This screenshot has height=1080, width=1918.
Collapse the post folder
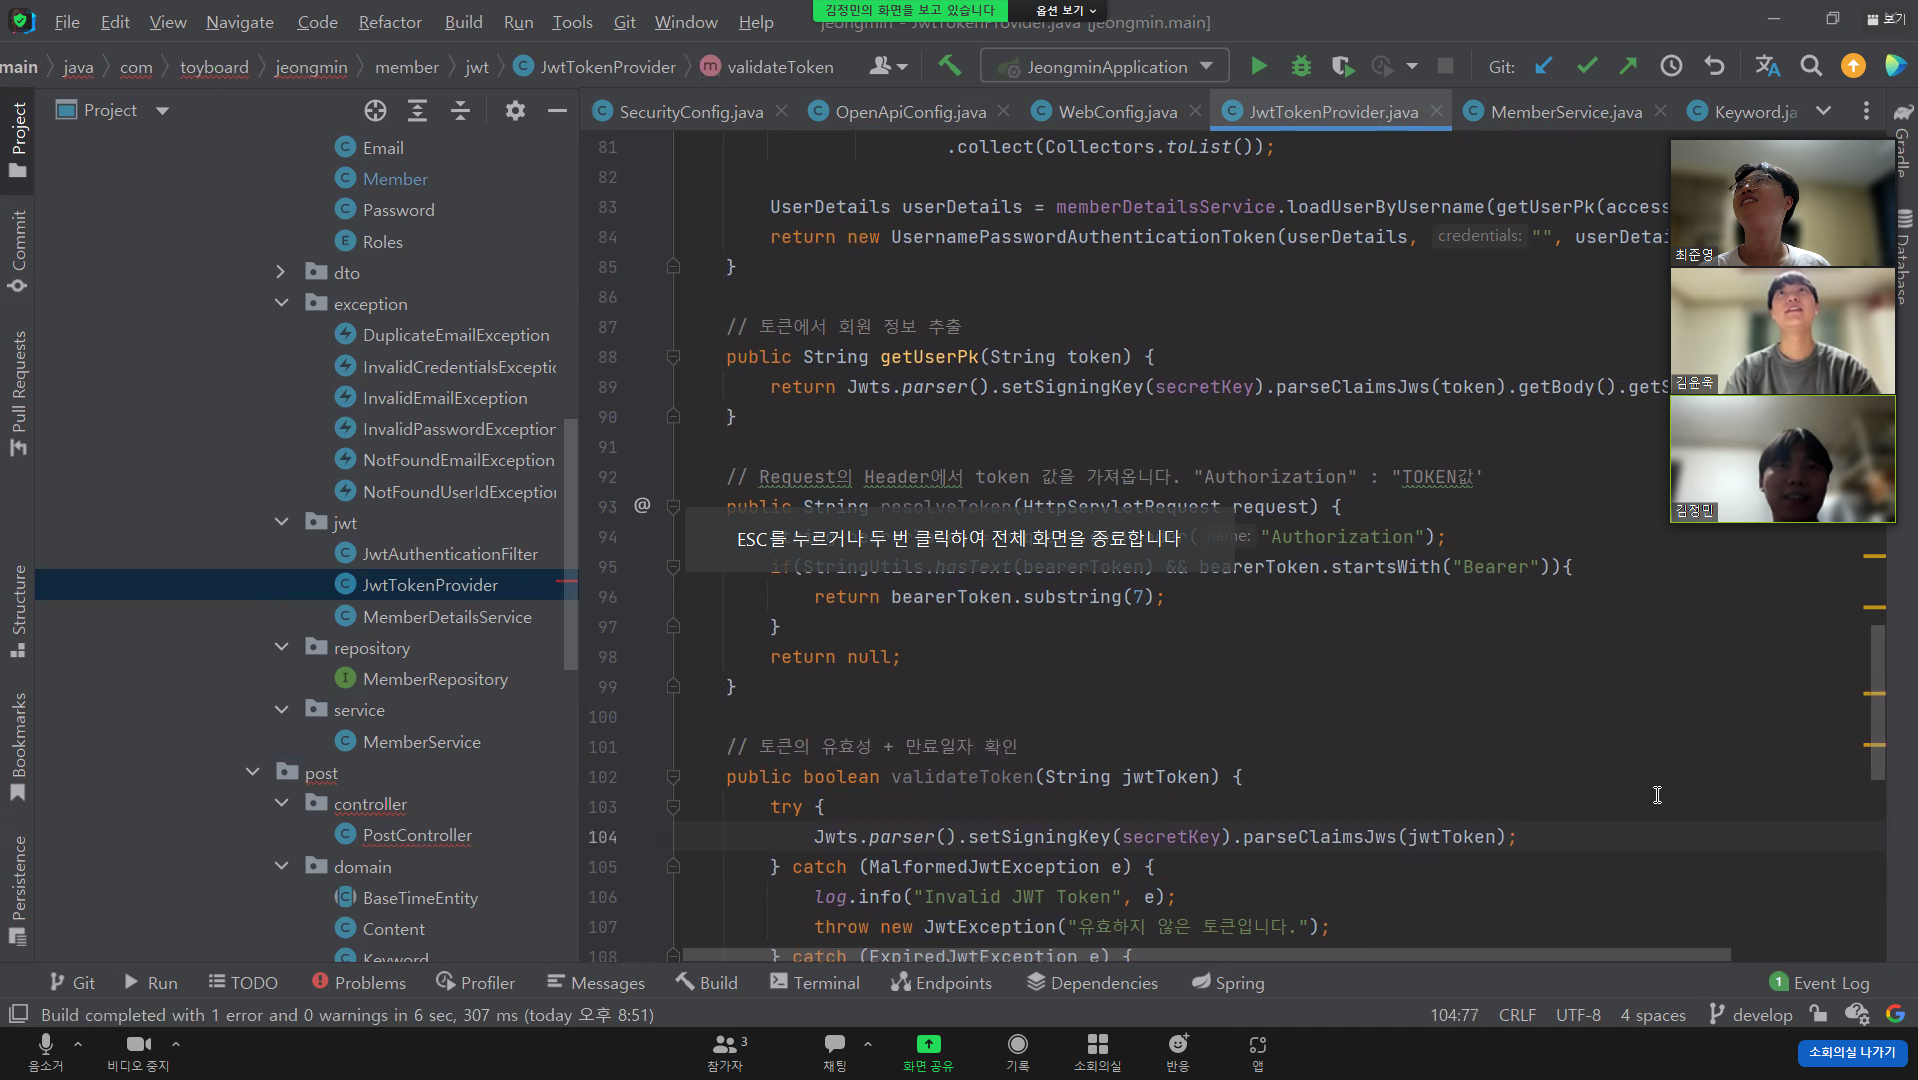tap(252, 772)
